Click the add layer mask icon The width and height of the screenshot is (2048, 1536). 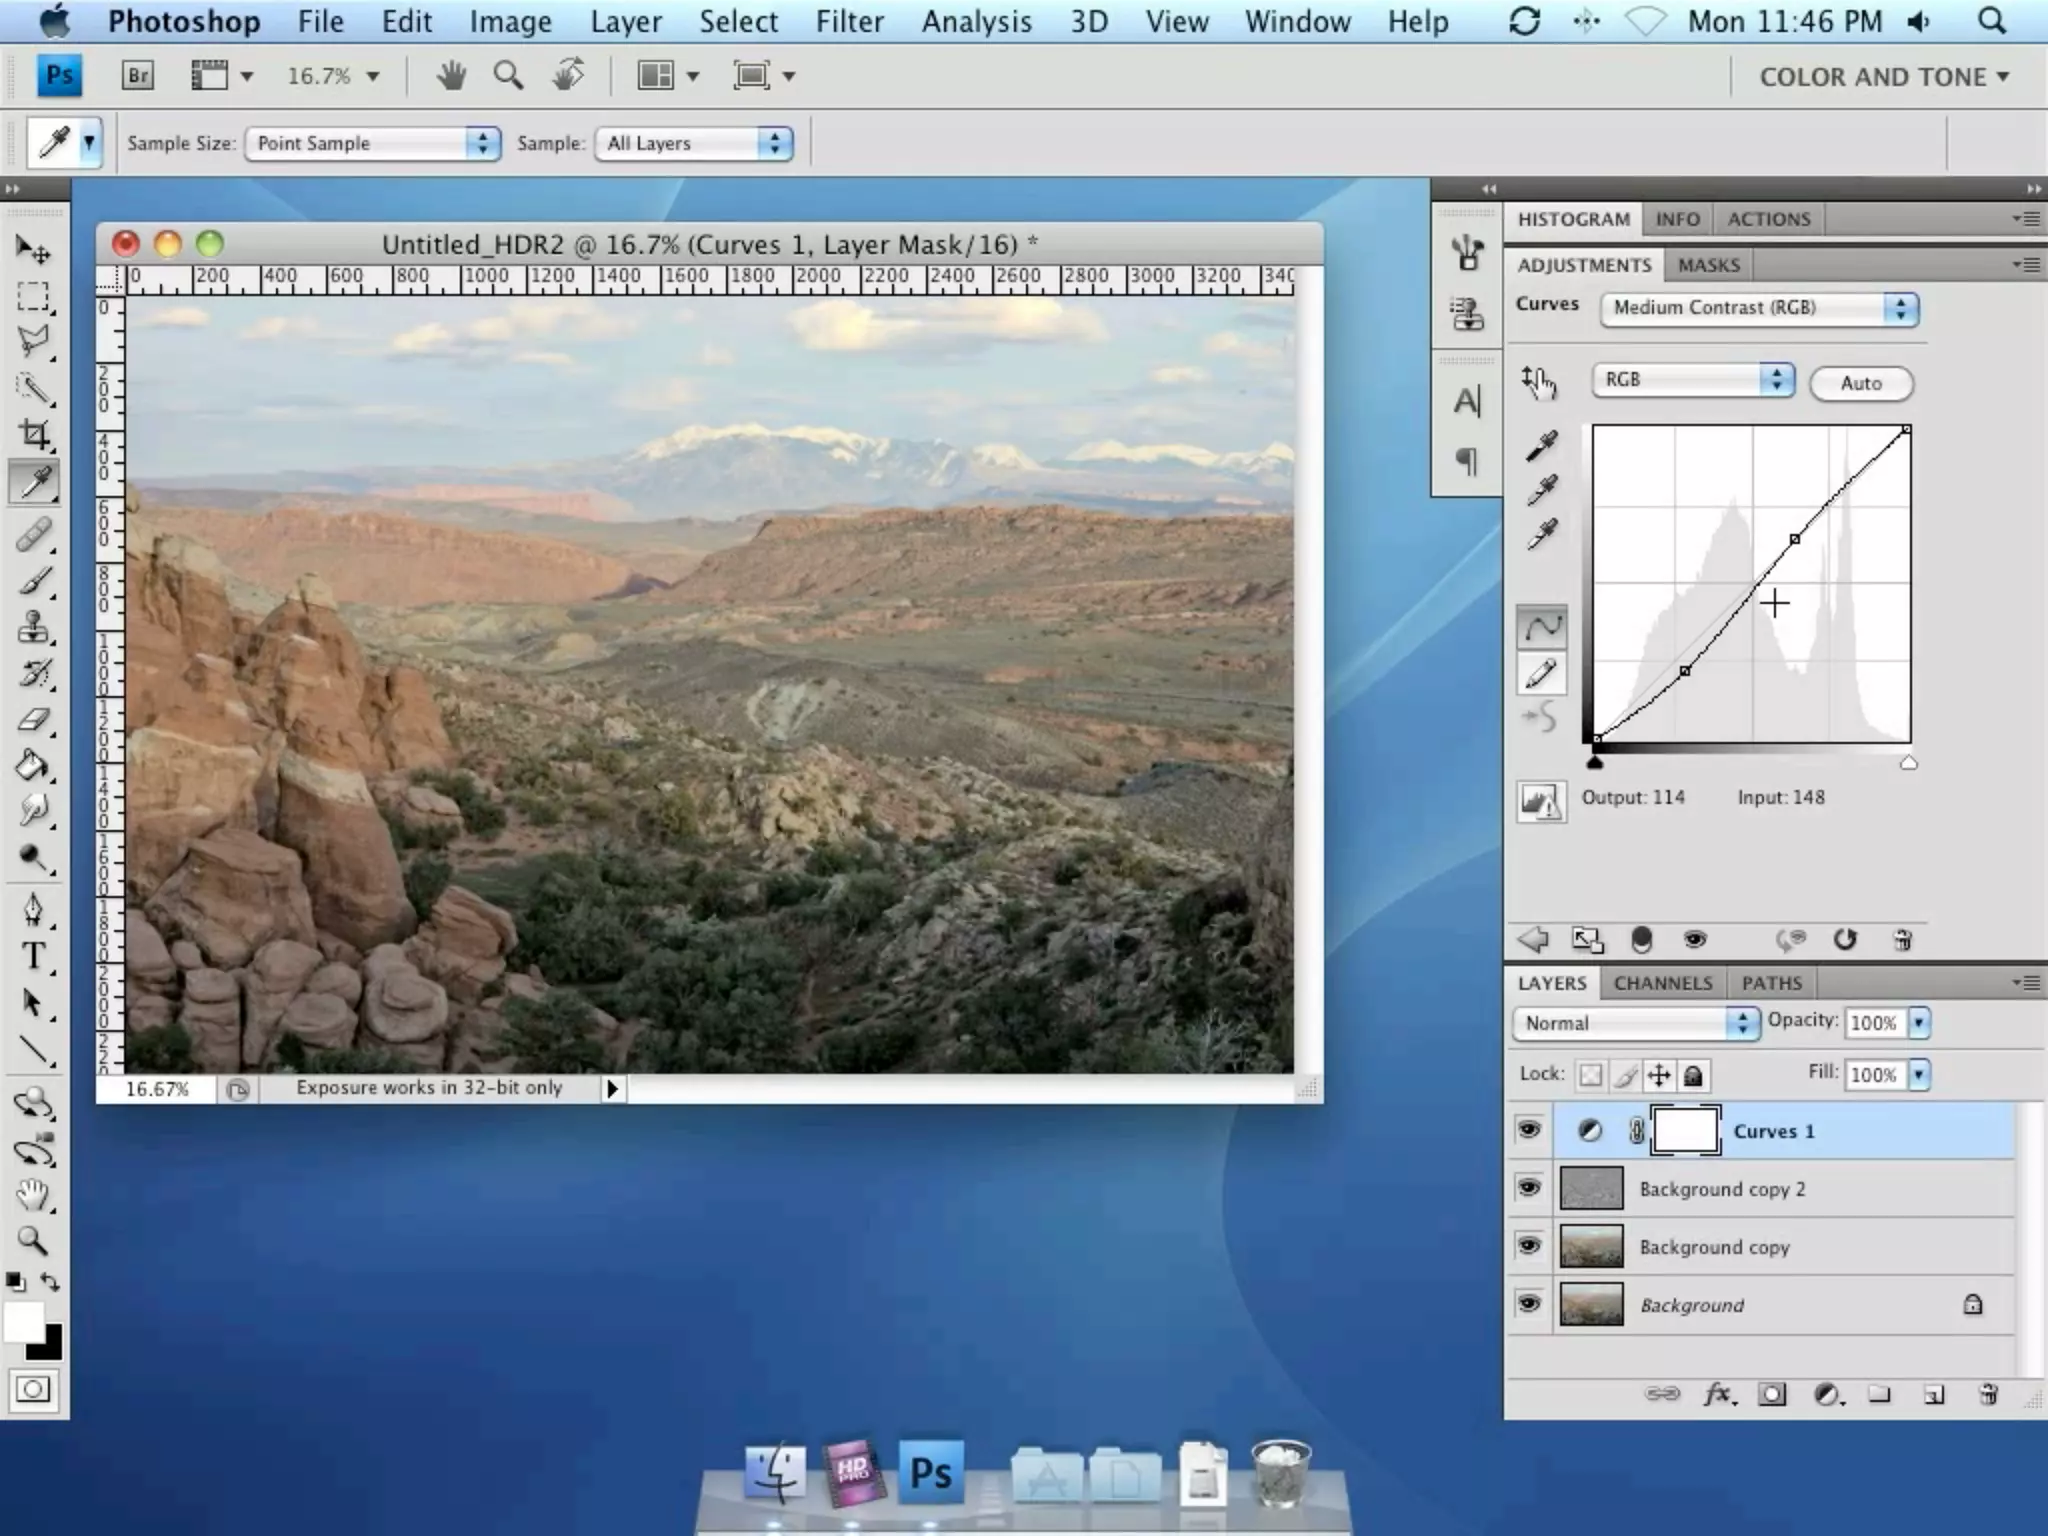[x=1772, y=1395]
